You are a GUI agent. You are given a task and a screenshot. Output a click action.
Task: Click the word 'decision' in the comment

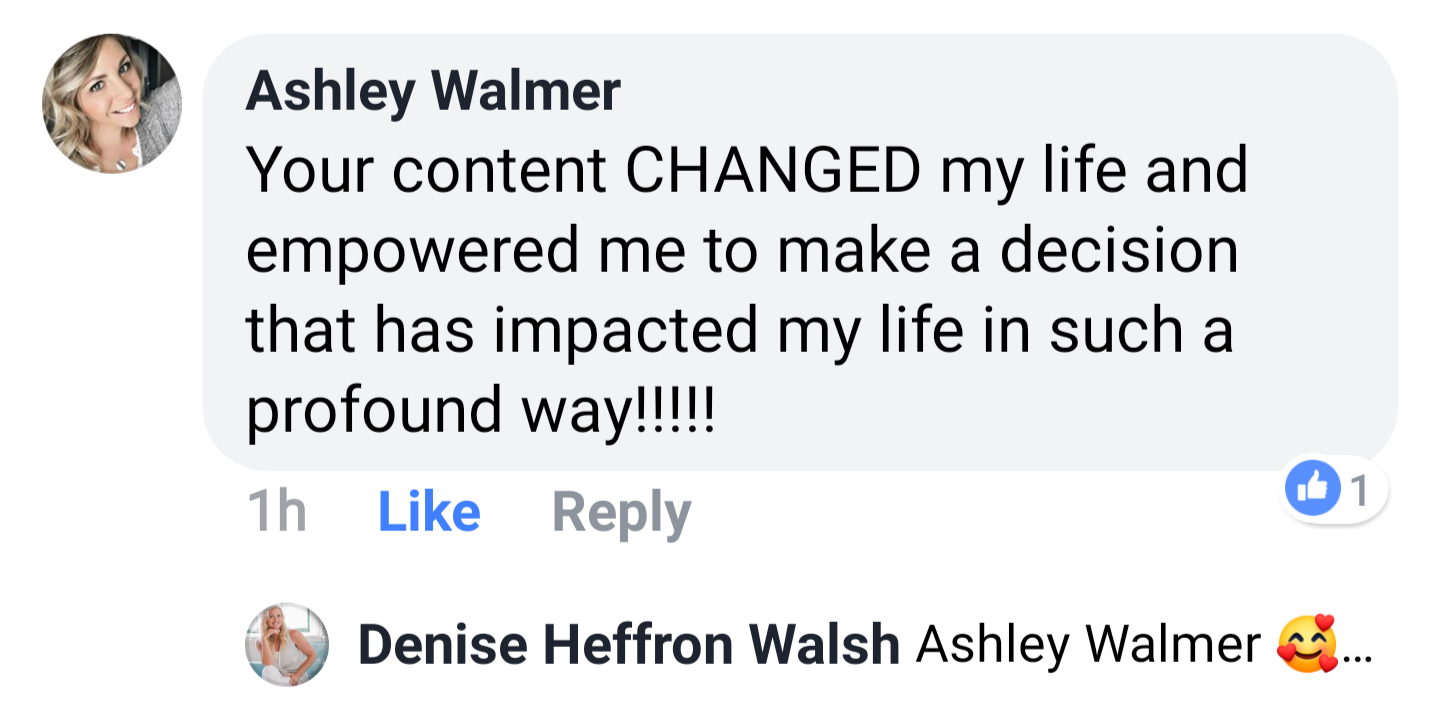(x=1120, y=251)
